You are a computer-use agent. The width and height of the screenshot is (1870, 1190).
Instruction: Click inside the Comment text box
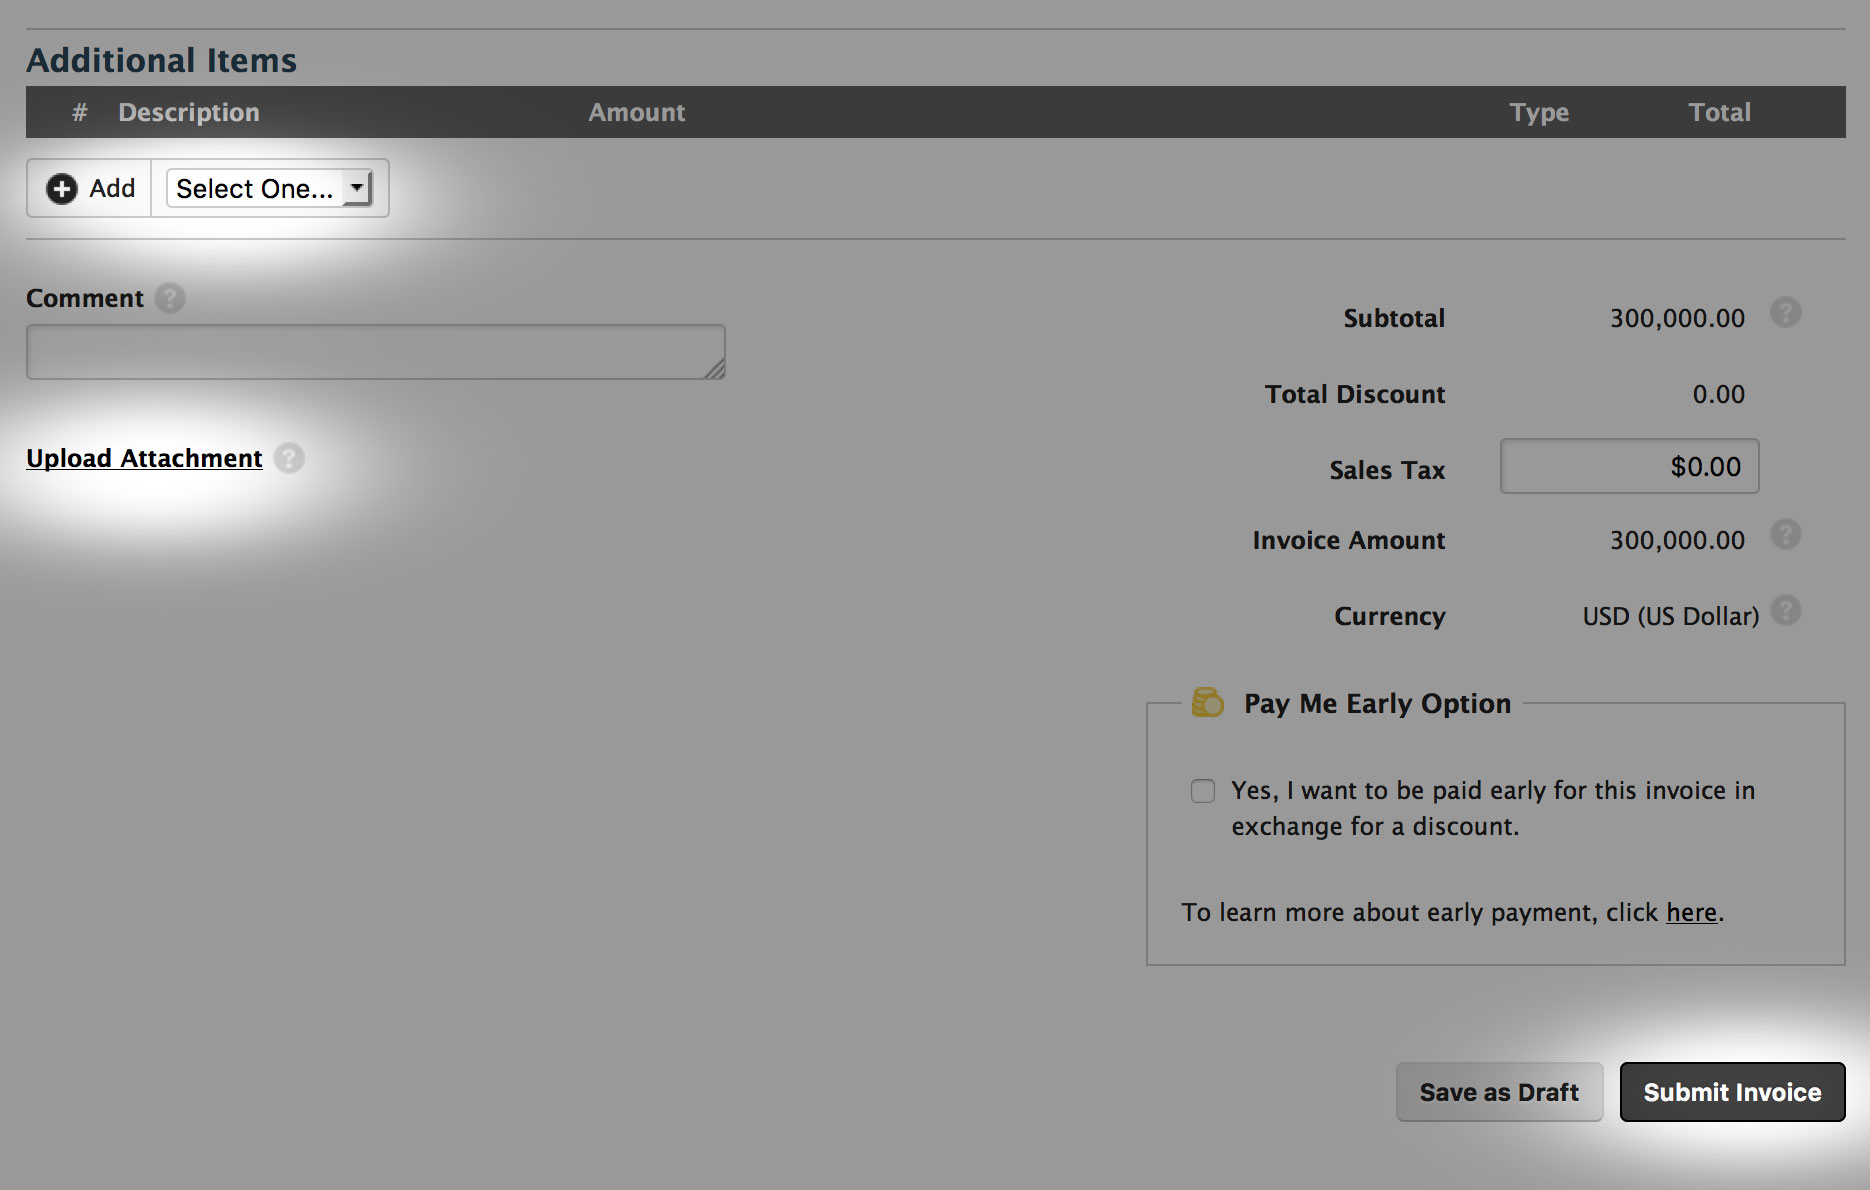pyautogui.click(x=376, y=352)
